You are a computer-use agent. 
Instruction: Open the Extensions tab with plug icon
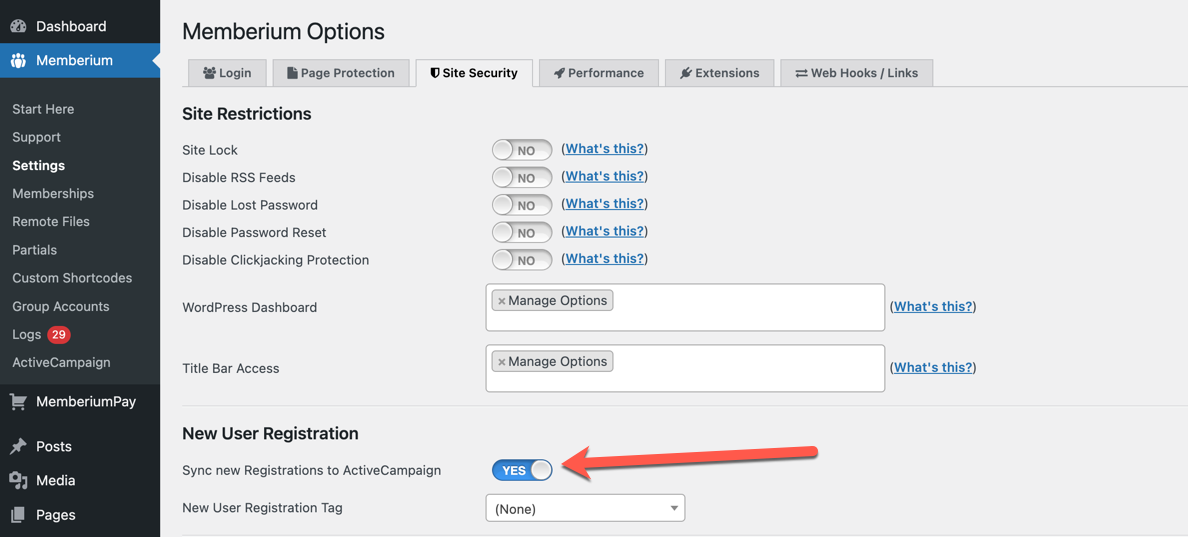click(719, 73)
